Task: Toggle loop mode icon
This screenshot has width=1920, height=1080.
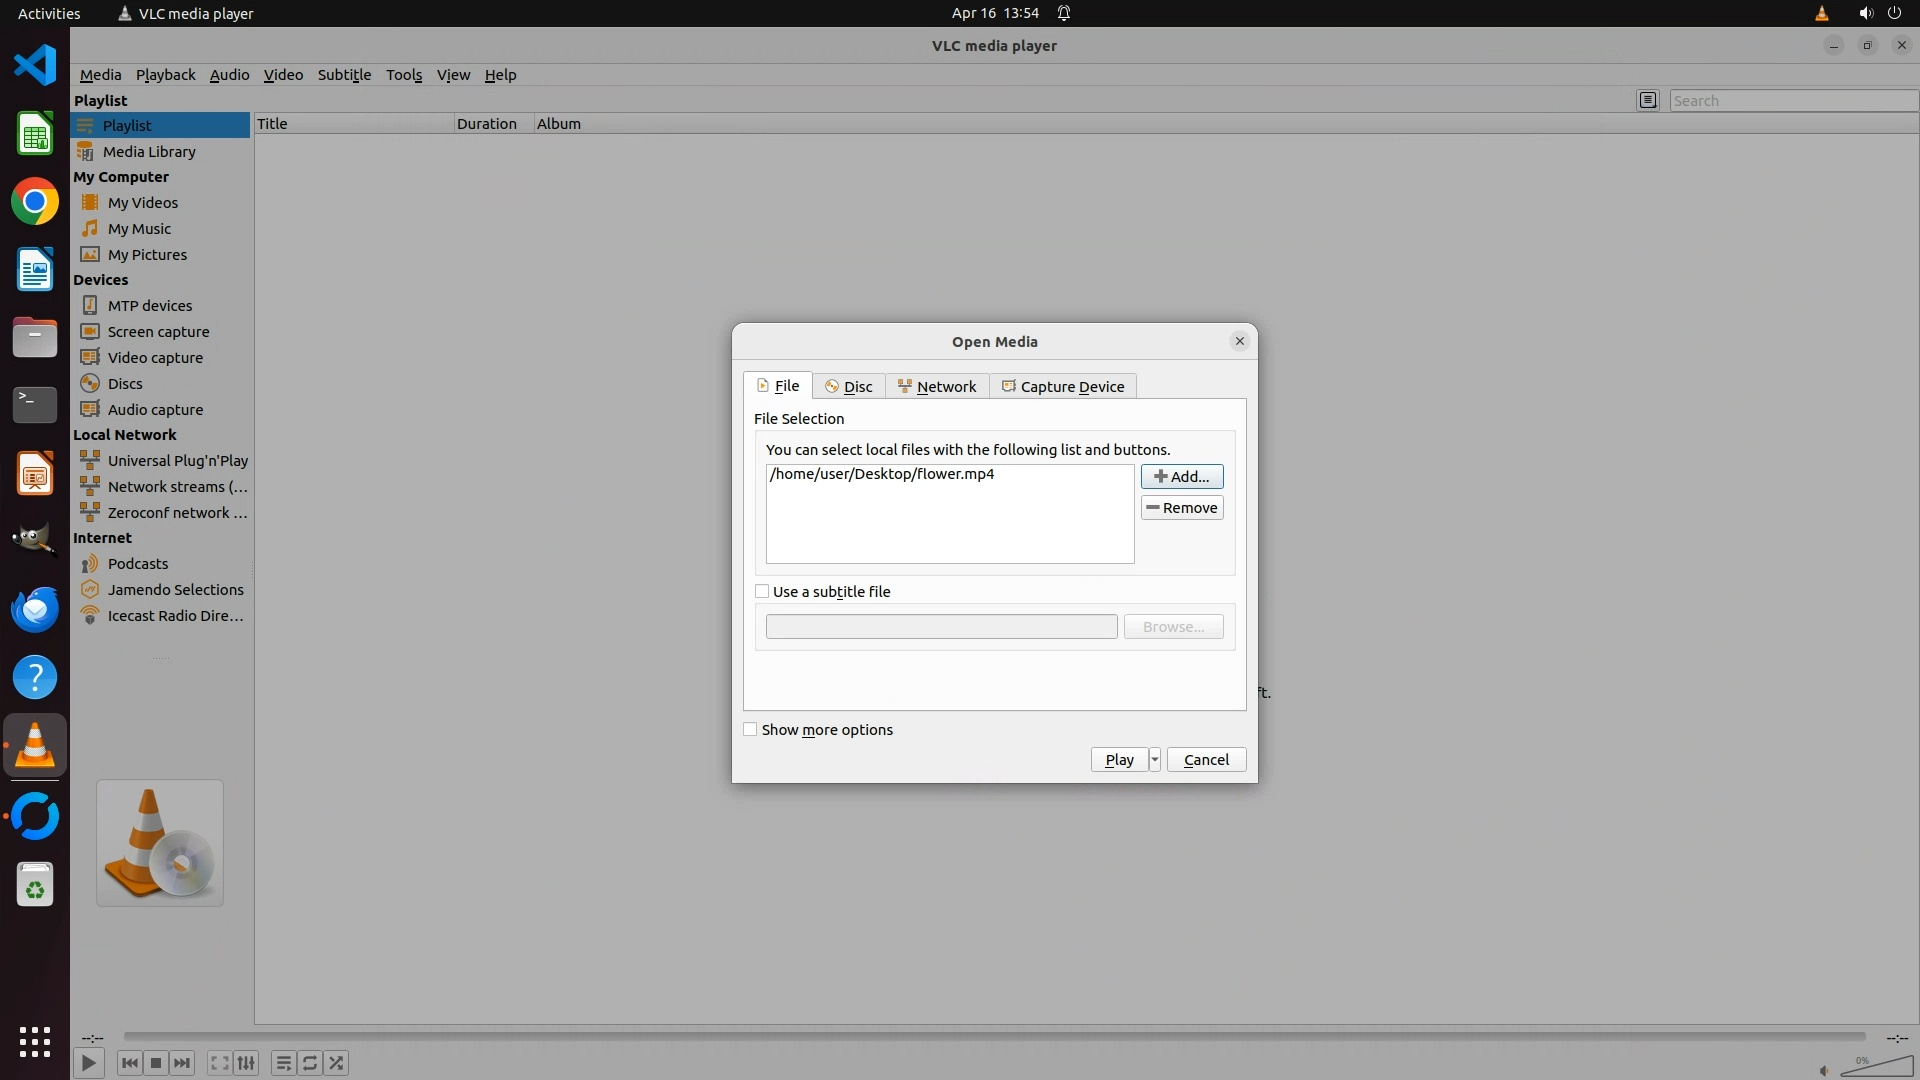Action: pyautogui.click(x=310, y=1063)
